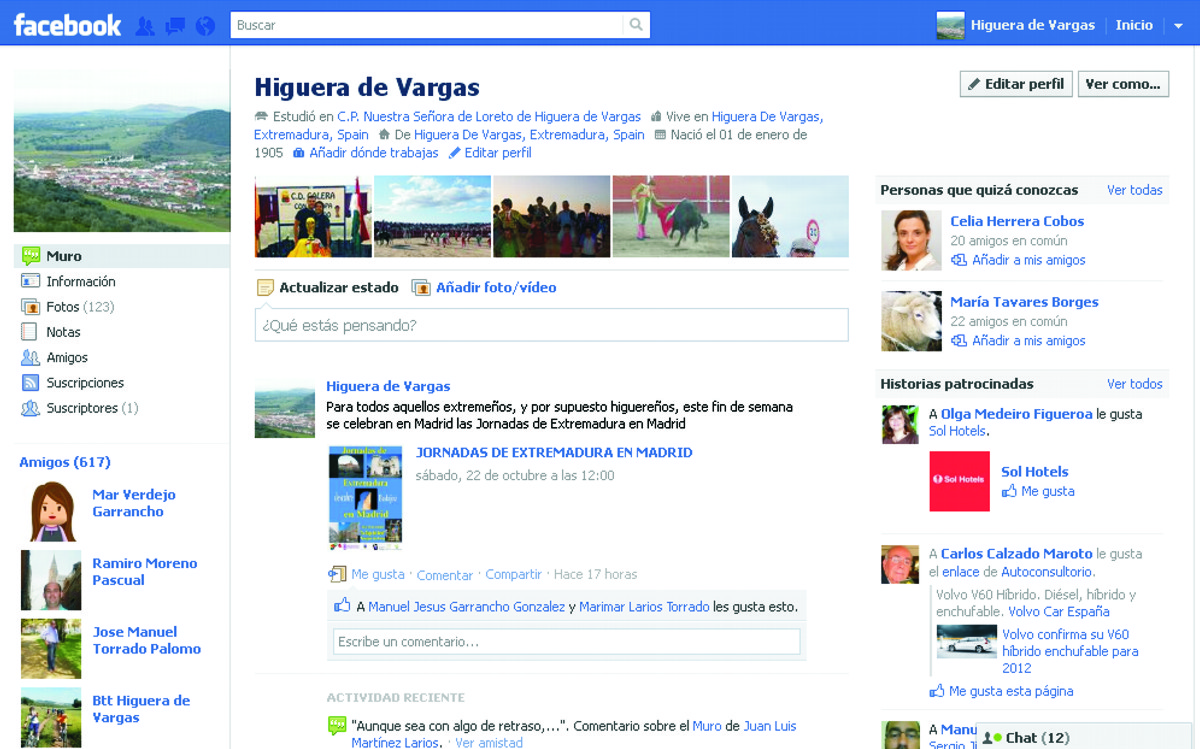This screenshot has width=1200, height=749.
Task: Click the Editar perfil button
Action: pyautogui.click(x=1016, y=84)
